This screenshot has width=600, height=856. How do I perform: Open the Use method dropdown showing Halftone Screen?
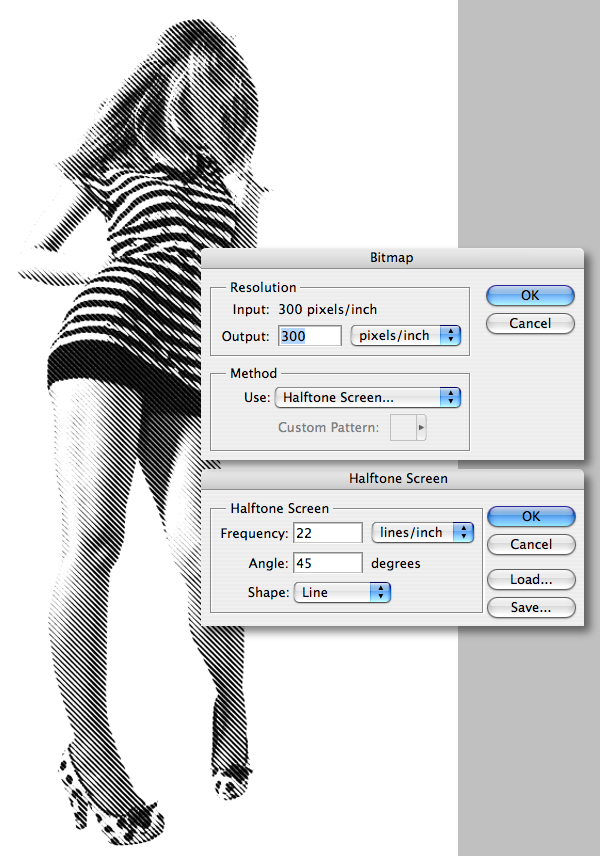click(368, 397)
